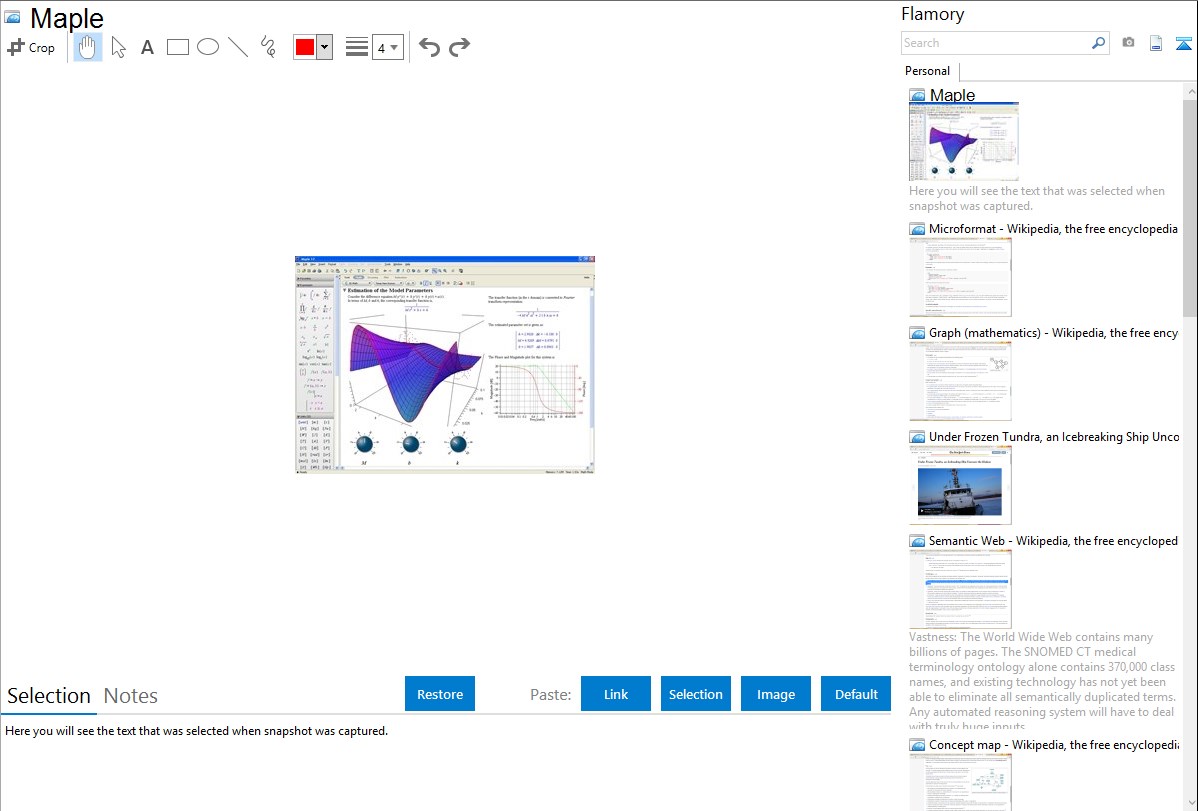Open the Personal tab
This screenshot has height=811, width=1198.
coord(927,71)
